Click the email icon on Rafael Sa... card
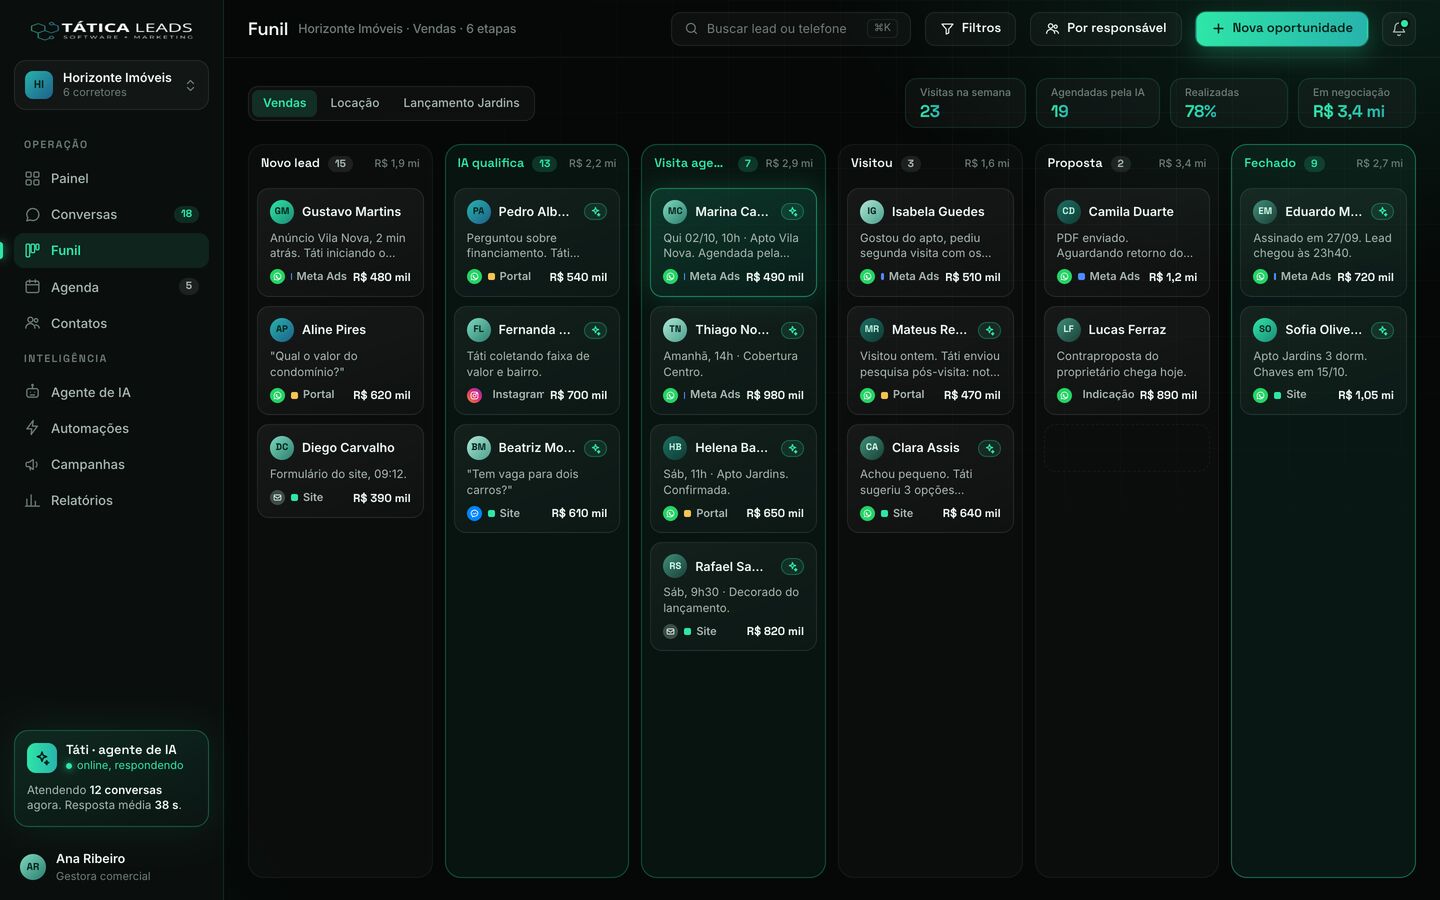The image size is (1440, 900). [x=671, y=631]
